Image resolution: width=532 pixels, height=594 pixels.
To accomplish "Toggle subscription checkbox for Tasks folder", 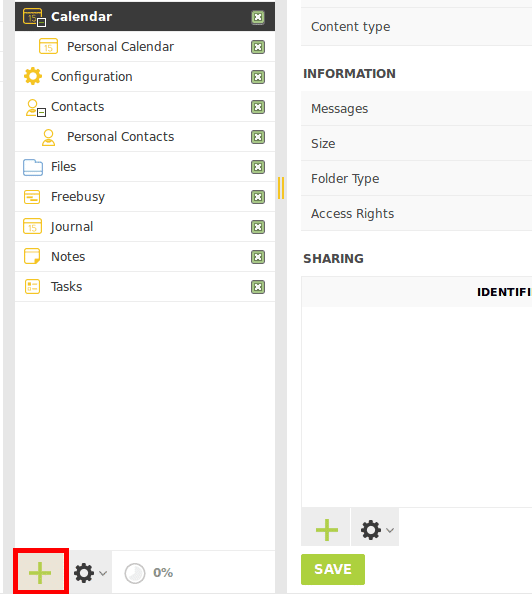I will pyautogui.click(x=258, y=287).
